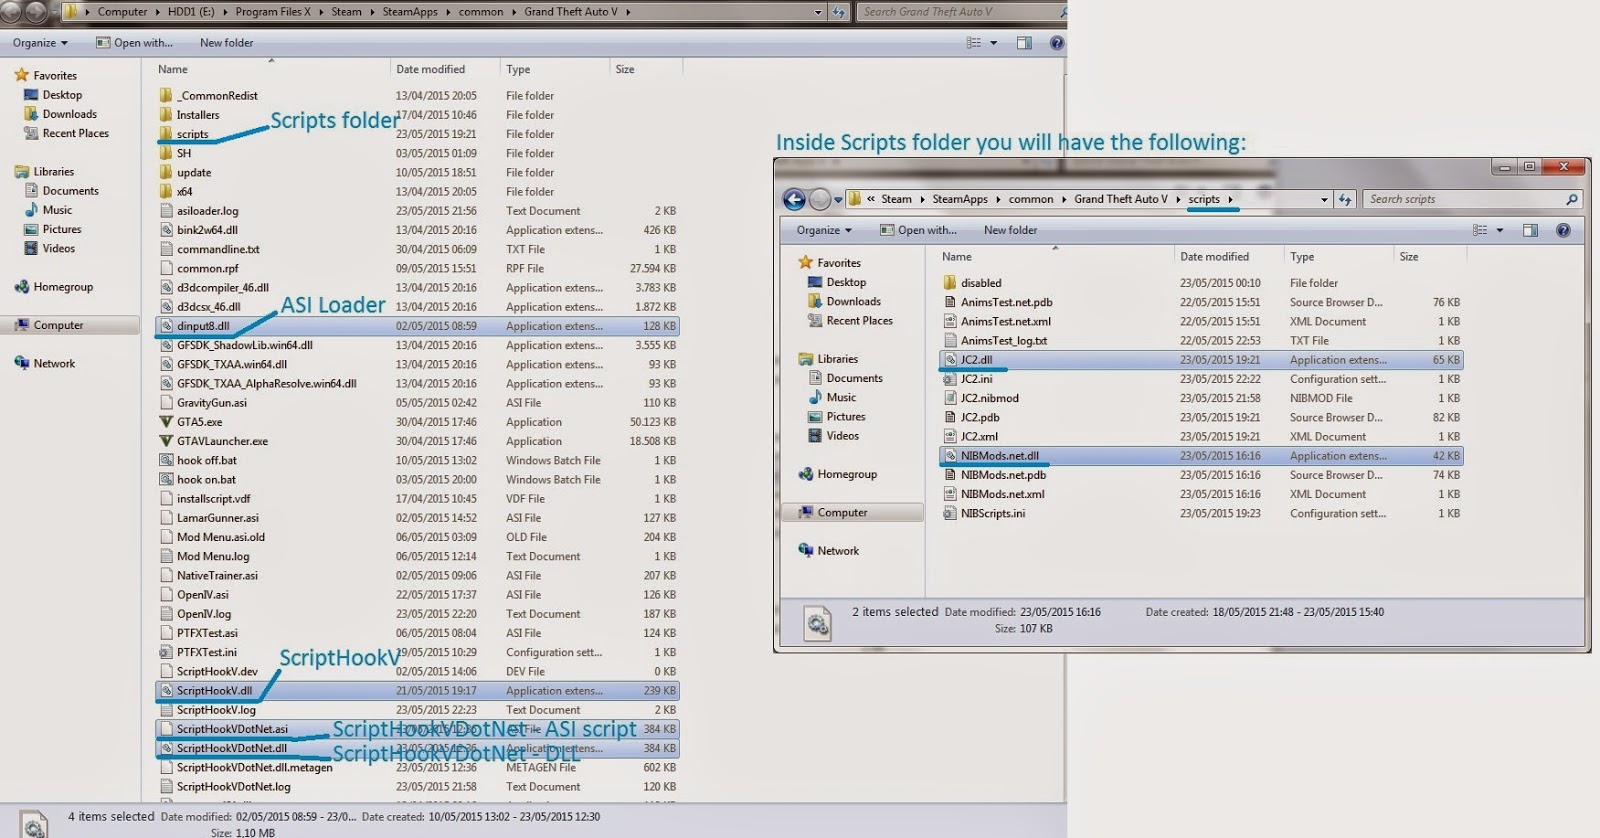The image size is (1600, 838).
Task: Select ScriptHookV.dll file
Action: point(214,691)
